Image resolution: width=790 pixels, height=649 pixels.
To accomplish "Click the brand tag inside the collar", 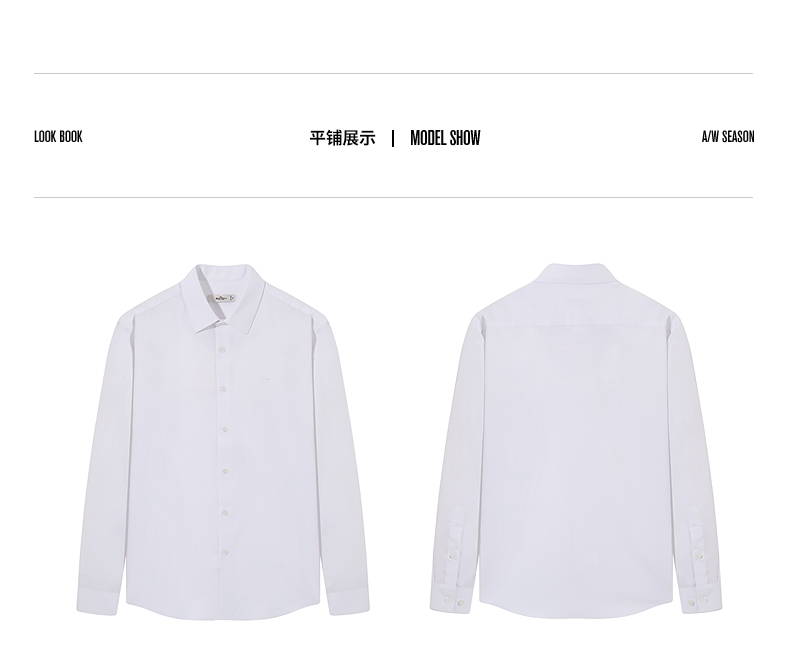I will (x=224, y=298).
